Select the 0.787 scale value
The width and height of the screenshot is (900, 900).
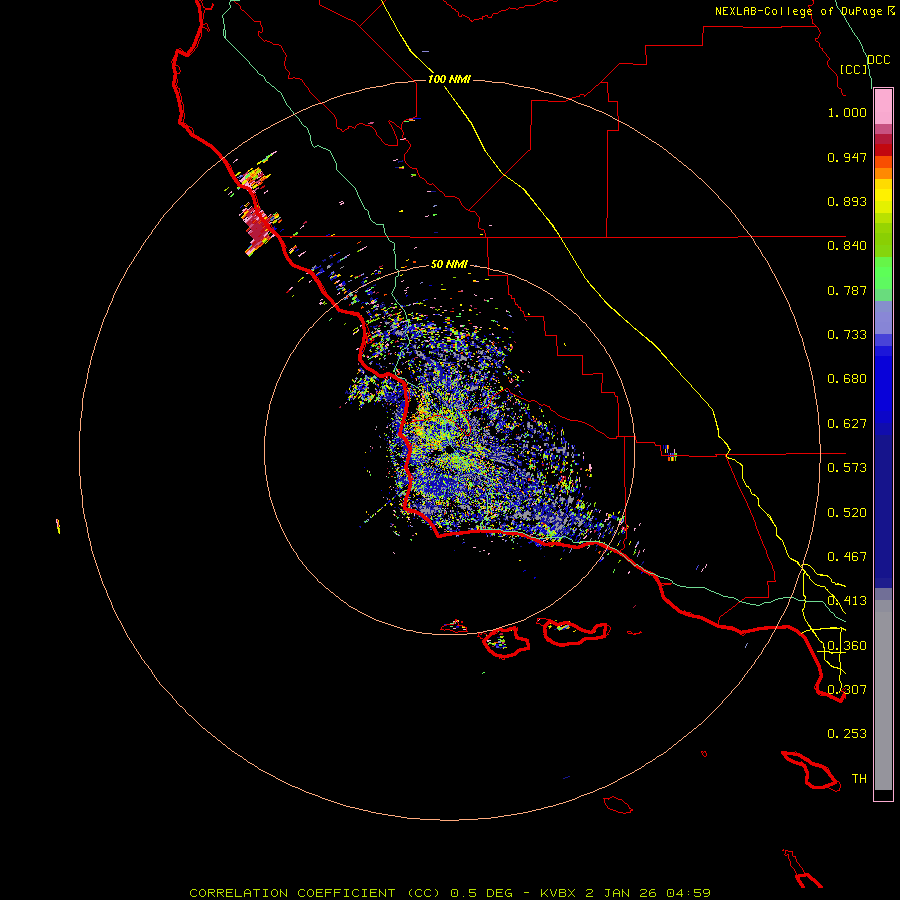coord(847,290)
